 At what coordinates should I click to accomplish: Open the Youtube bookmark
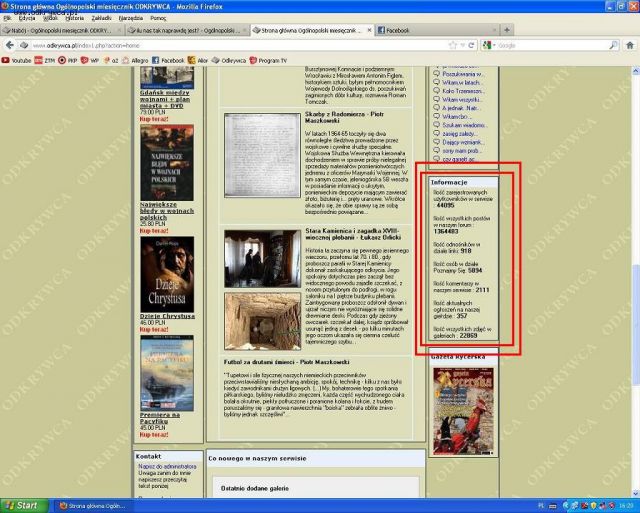tap(16, 60)
